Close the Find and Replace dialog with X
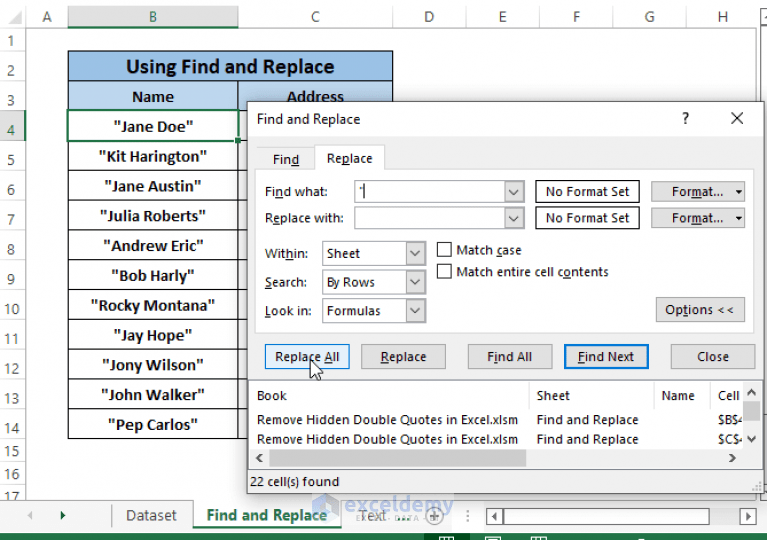 (737, 118)
